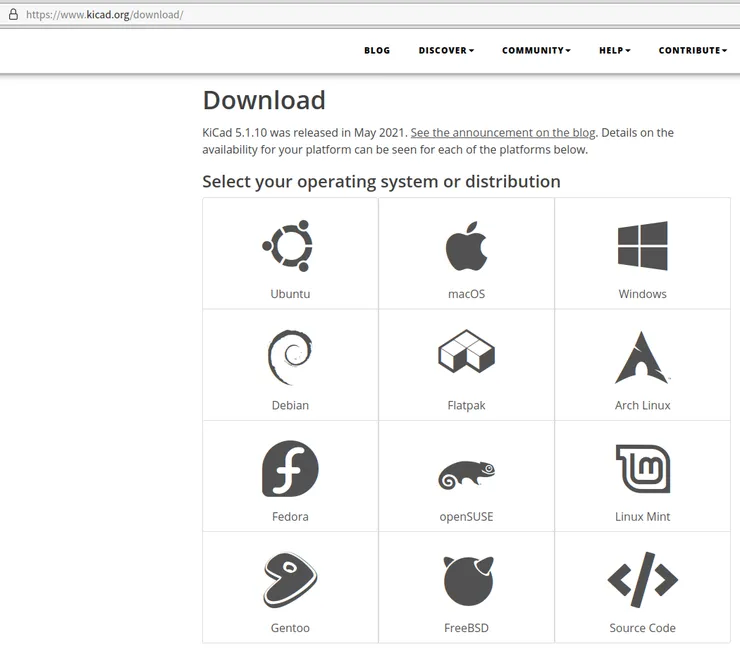Screen dimensions: 740x649
Task: Select the Gentoo text label
Action: point(290,628)
